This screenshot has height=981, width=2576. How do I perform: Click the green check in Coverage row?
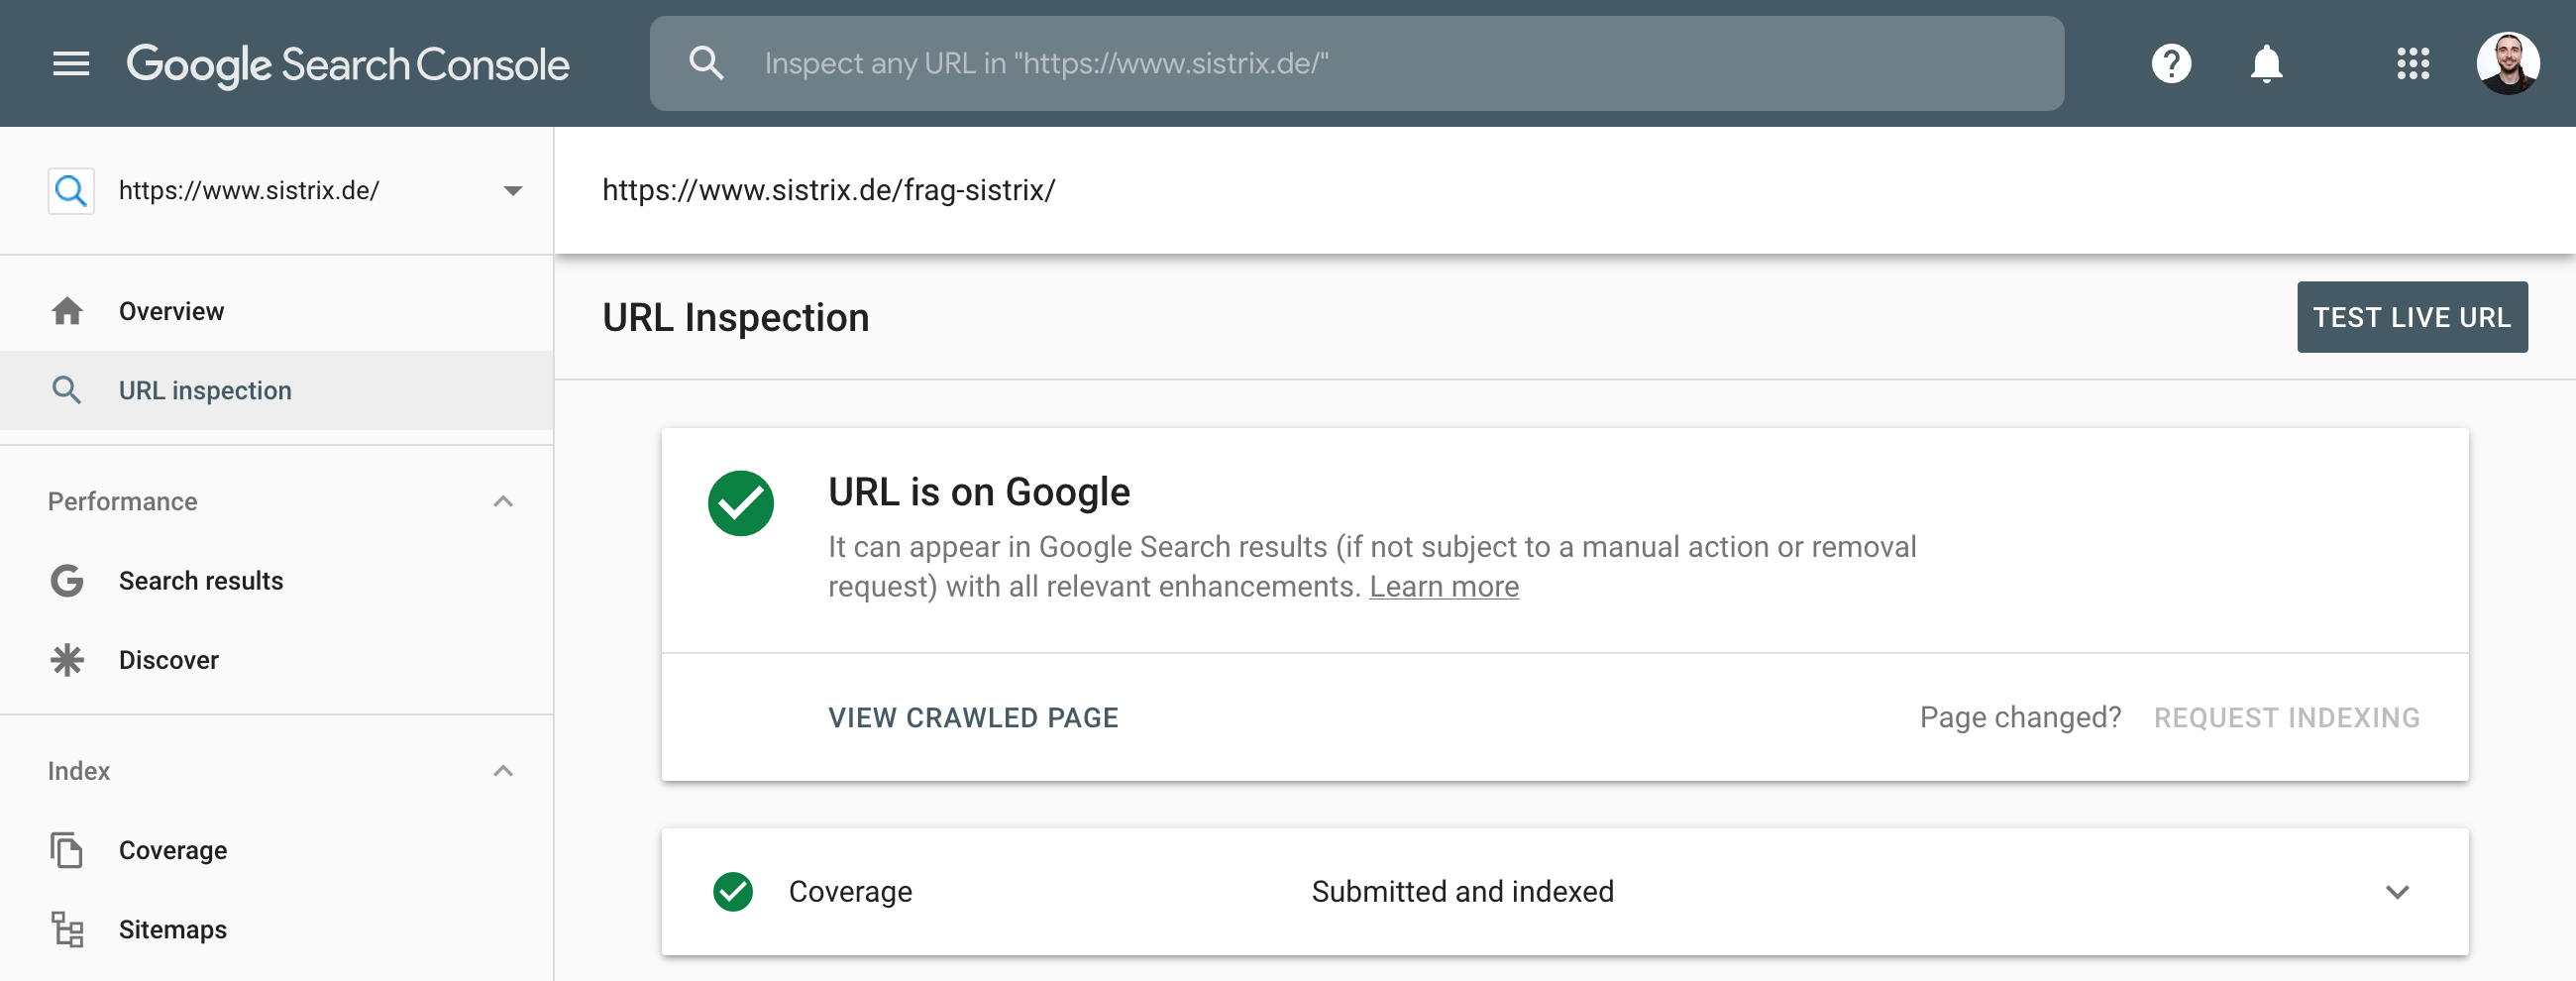[x=733, y=892]
